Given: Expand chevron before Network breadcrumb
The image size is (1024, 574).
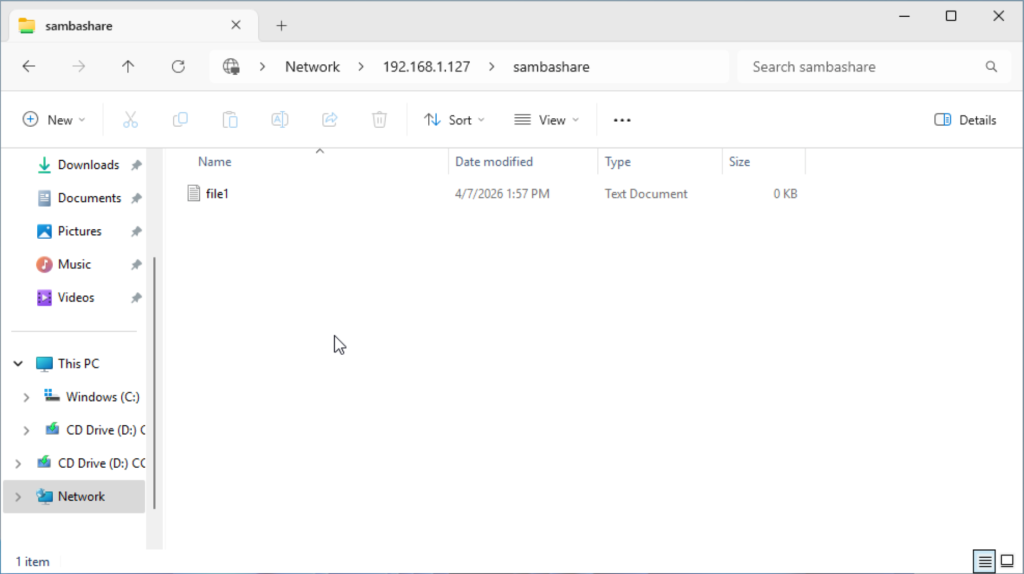Looking at the screenshot, I should tap(263, 67).
